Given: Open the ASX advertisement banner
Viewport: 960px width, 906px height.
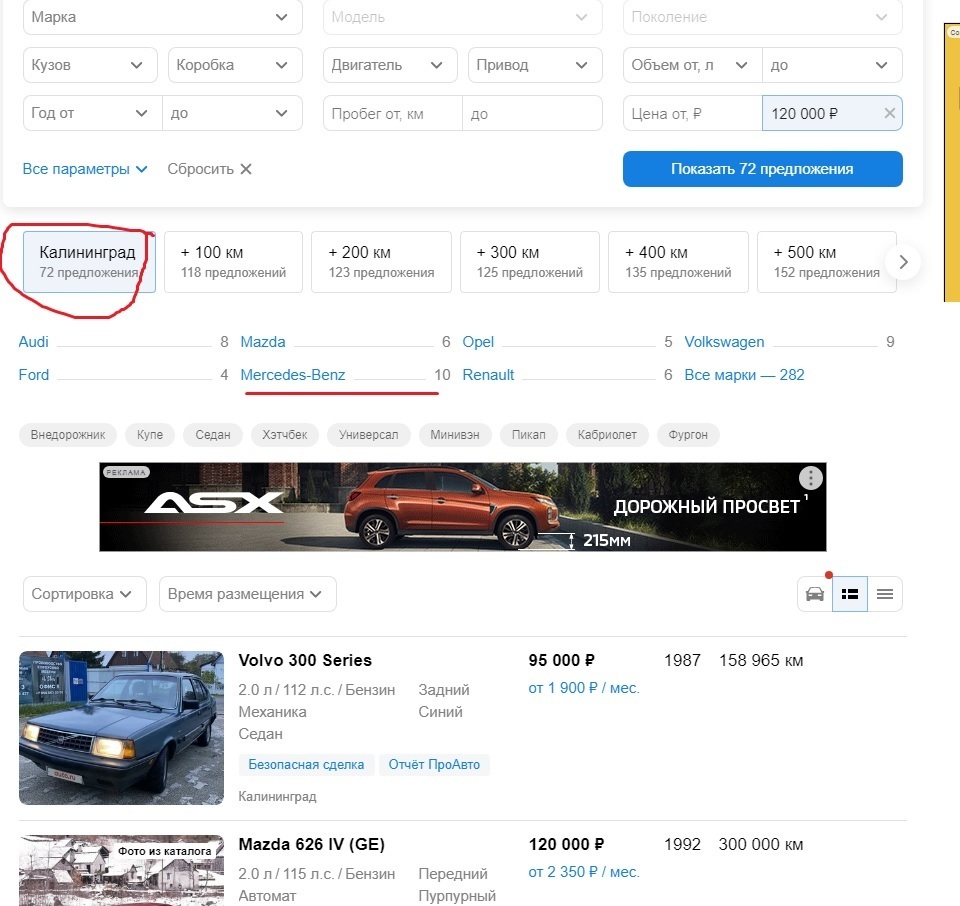Looking at the screenshot, I should [463, 507].
